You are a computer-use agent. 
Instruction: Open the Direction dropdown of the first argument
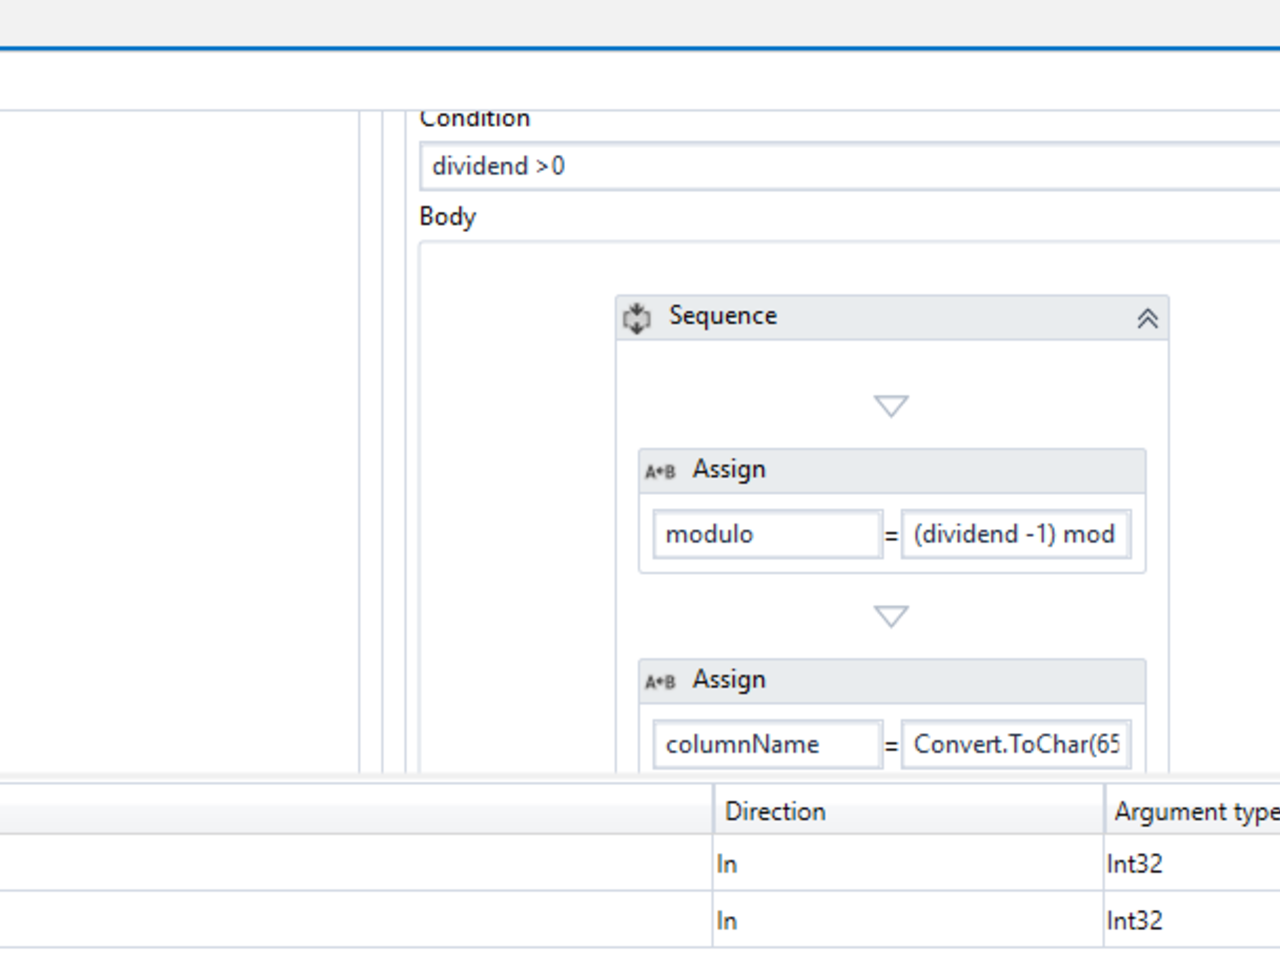click(x=907, y=864)
